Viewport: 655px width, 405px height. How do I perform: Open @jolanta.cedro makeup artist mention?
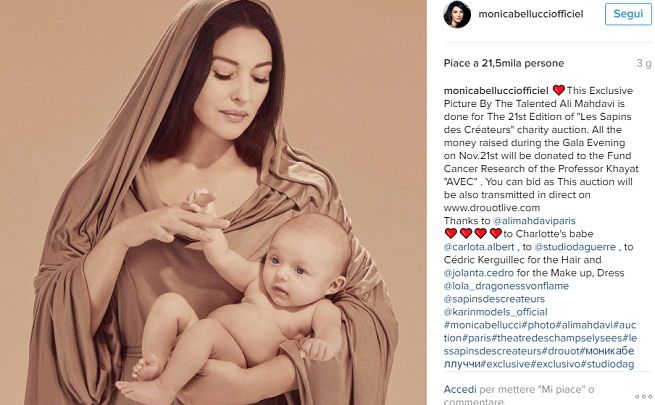(479, 273)
